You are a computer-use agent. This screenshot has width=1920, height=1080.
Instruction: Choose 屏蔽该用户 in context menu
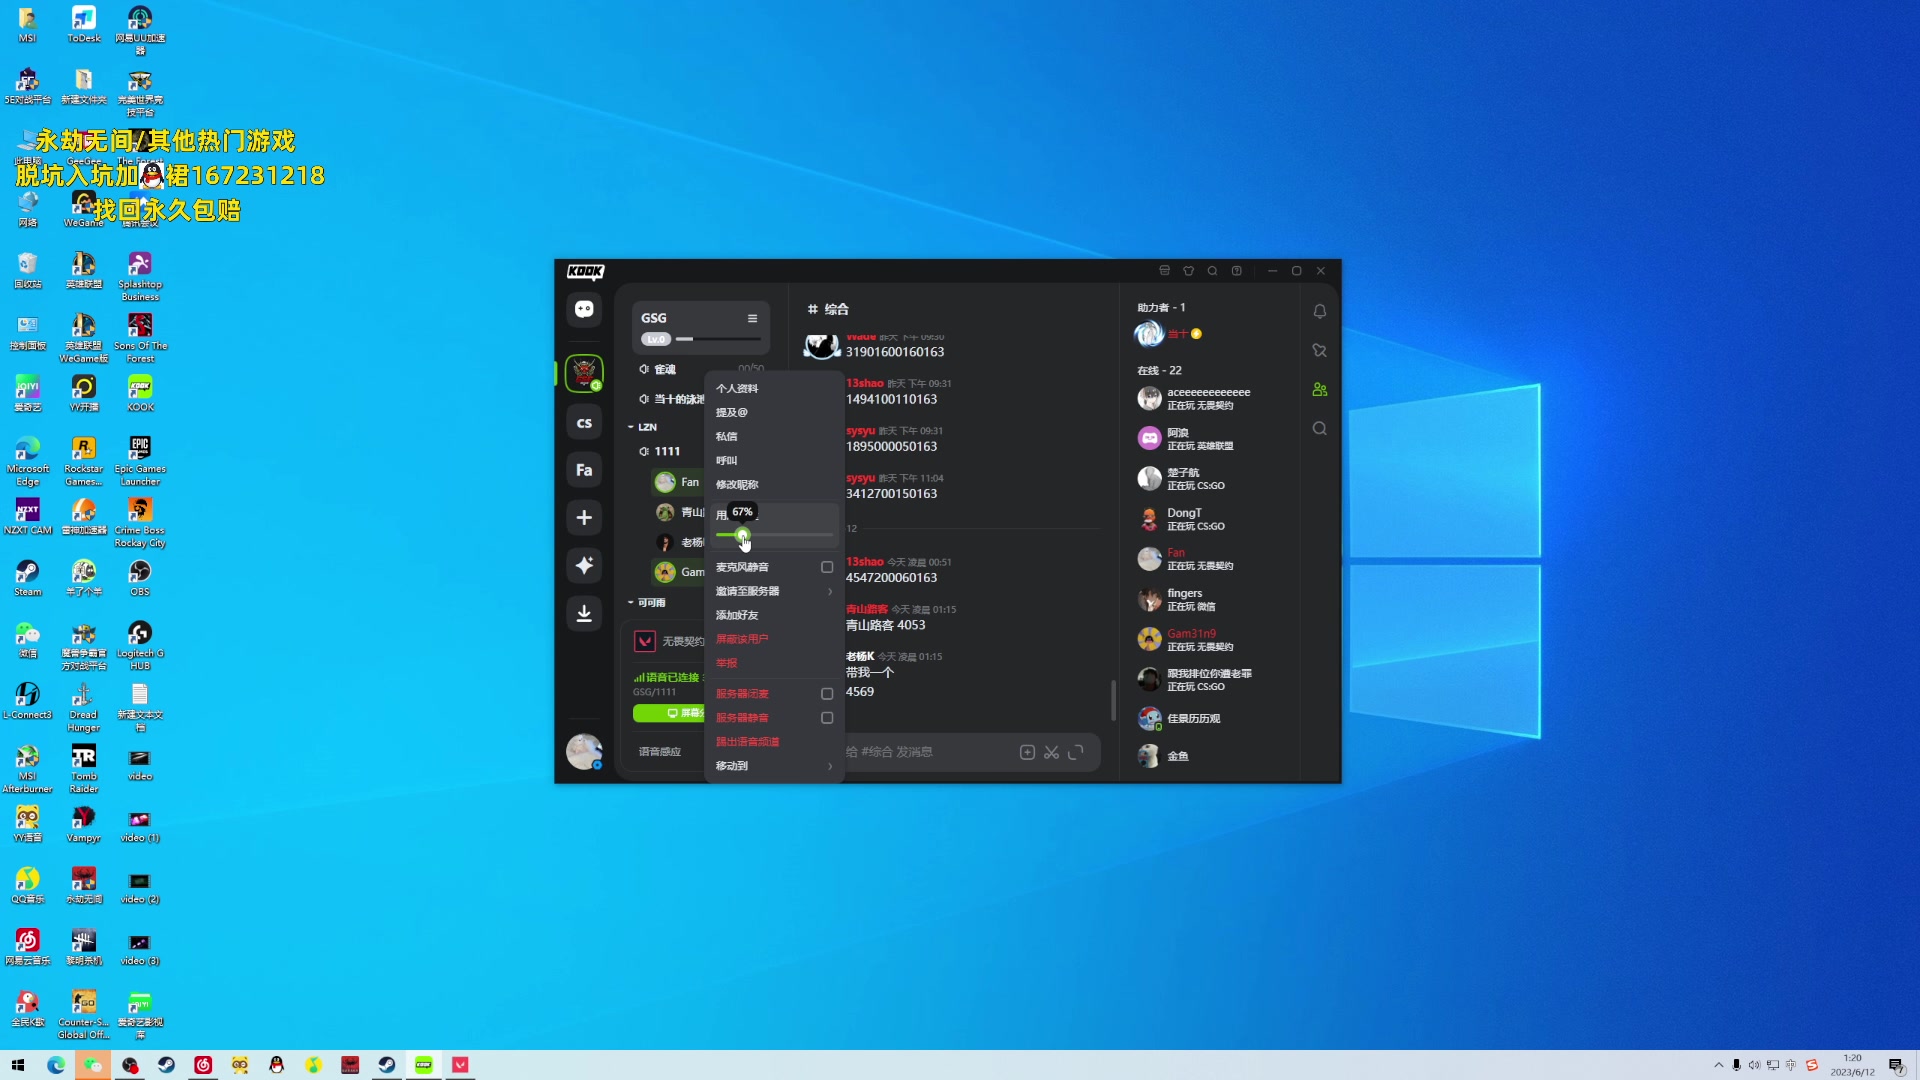(774, 639)
